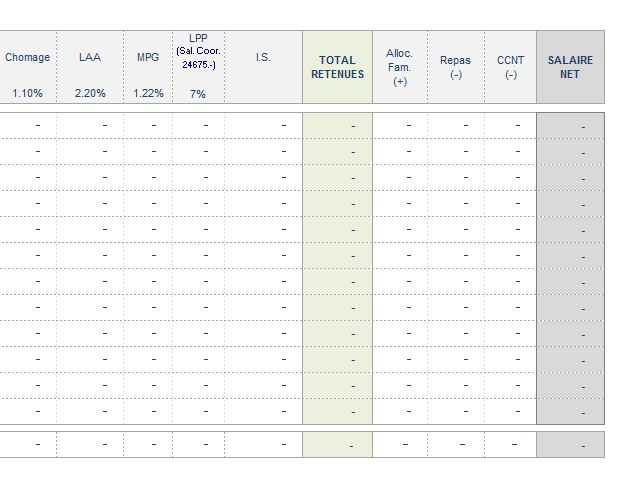
Task: Select second data row cell under CCNT
Action: click(x=510, y=151)
